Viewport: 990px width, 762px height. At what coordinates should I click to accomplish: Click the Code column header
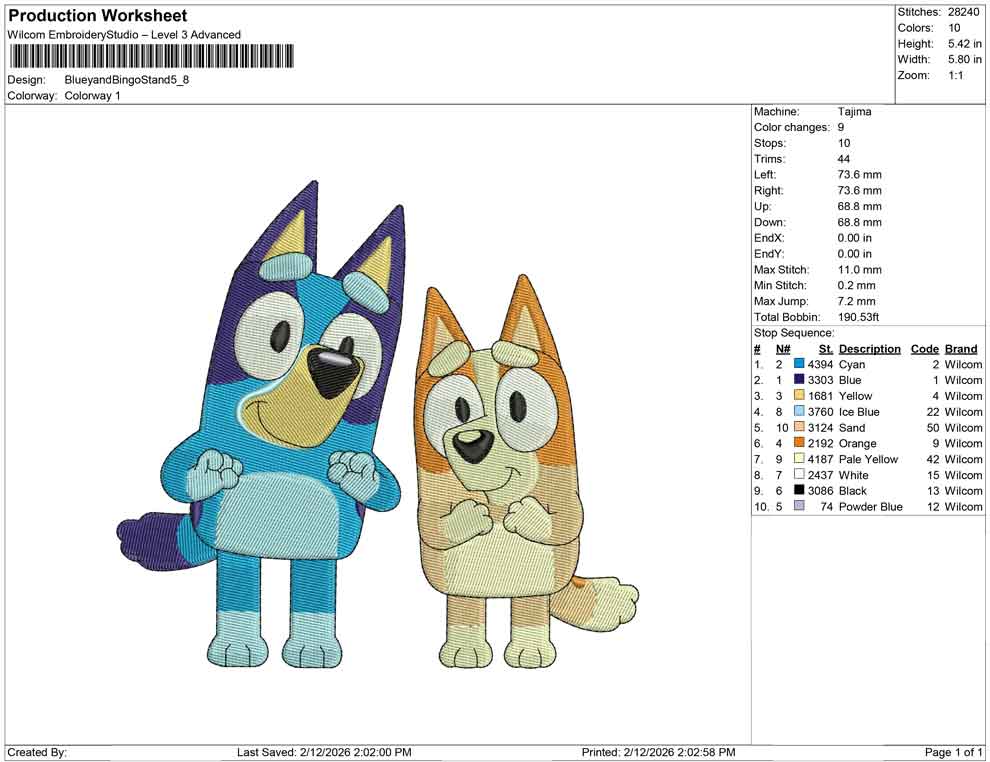pos(925,348)
